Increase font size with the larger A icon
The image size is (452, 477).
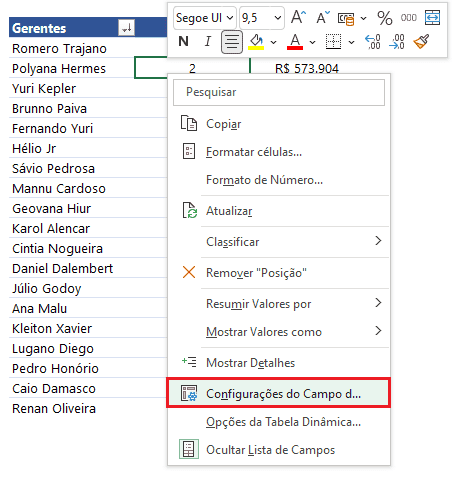click(298, 17)
